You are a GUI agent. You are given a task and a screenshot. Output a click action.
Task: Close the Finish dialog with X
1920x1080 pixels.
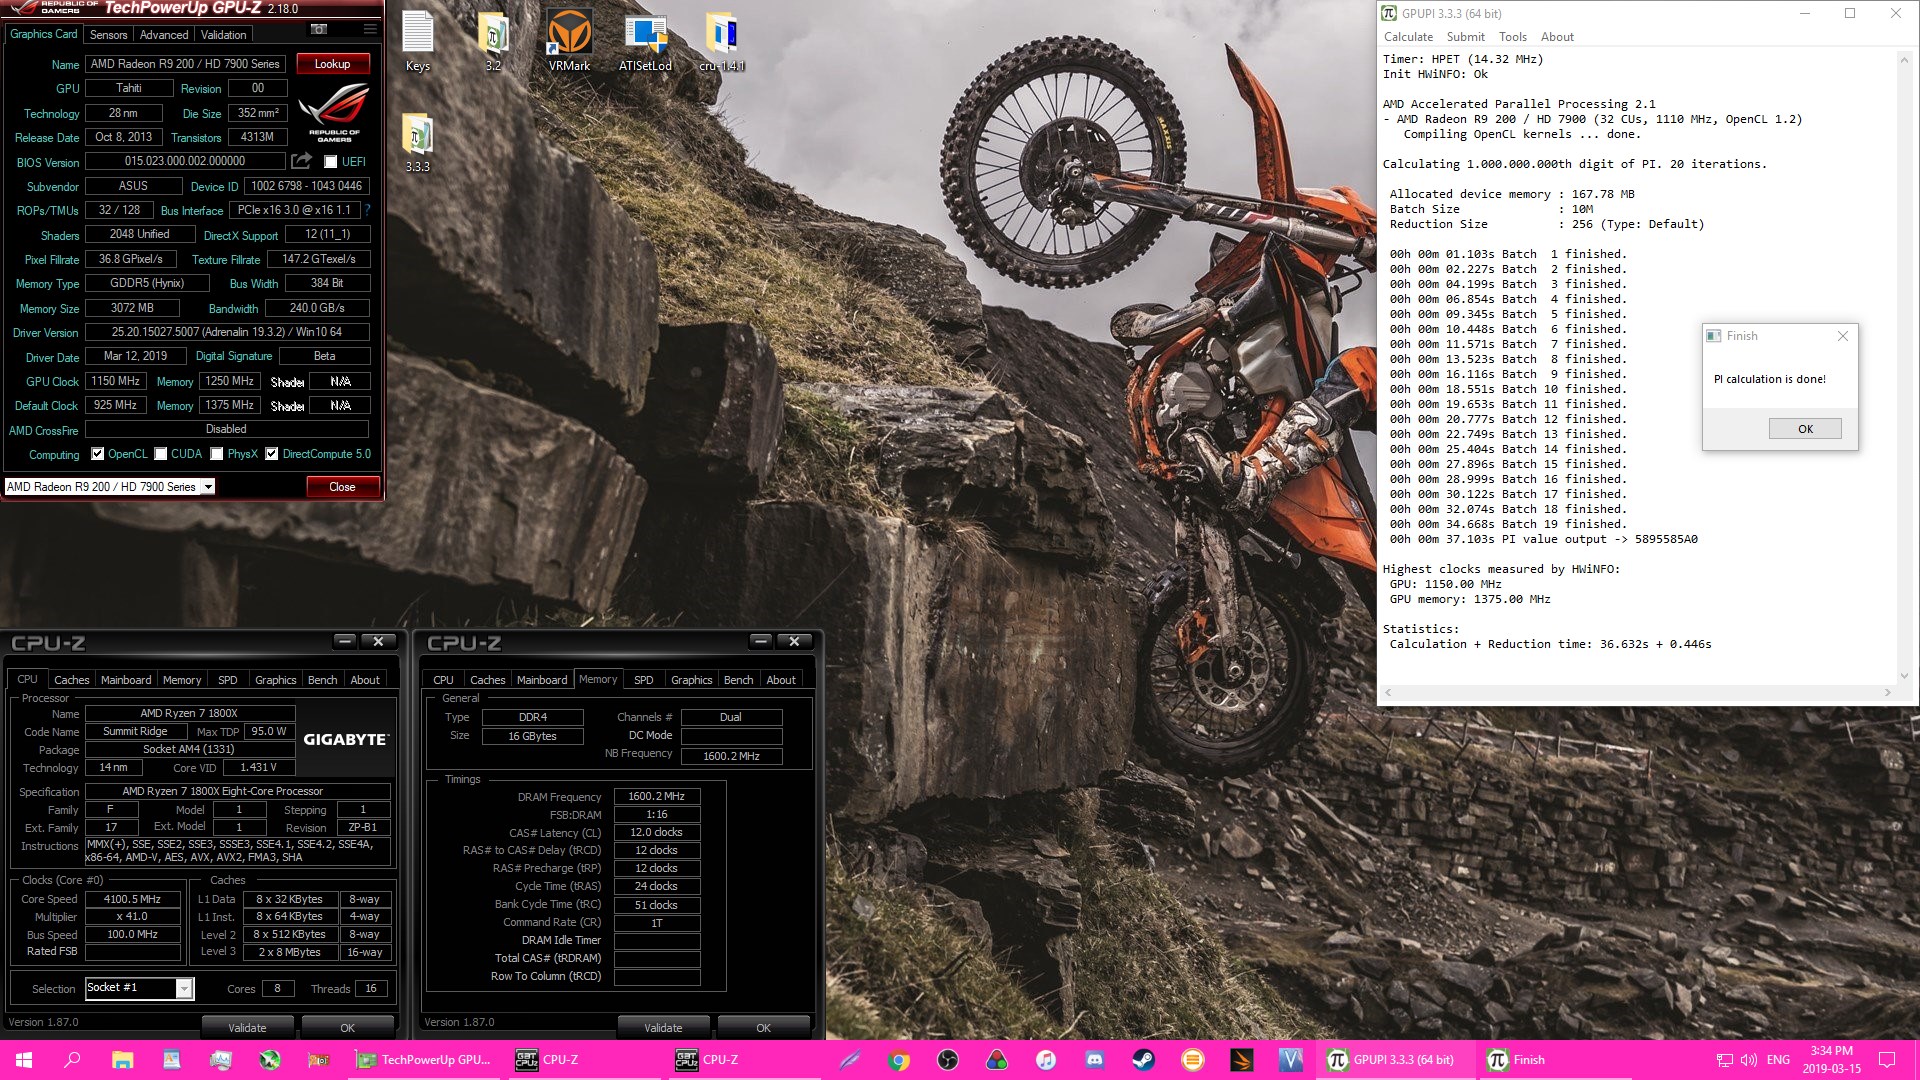click(x=1842, y=336)
